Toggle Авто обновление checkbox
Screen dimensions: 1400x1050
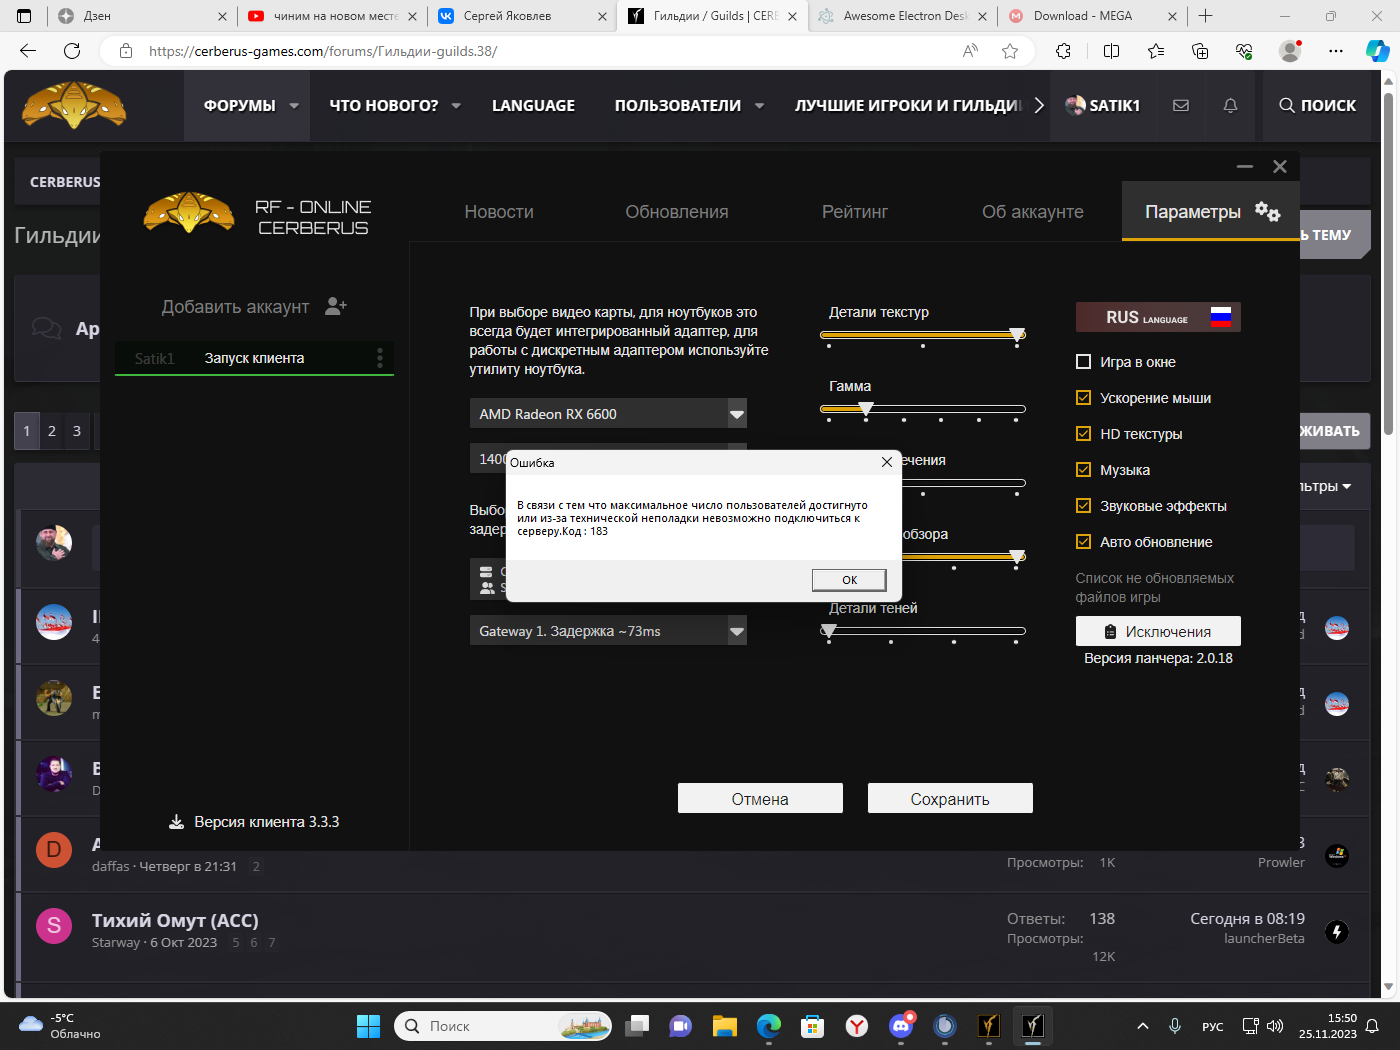1083,542
